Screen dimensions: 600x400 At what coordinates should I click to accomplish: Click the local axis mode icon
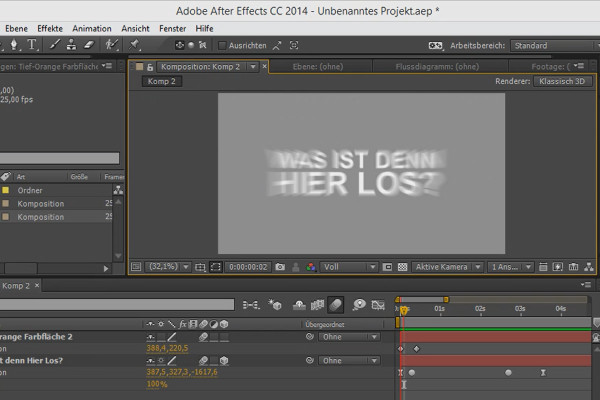pyautogui.click(x=179, y=45)
